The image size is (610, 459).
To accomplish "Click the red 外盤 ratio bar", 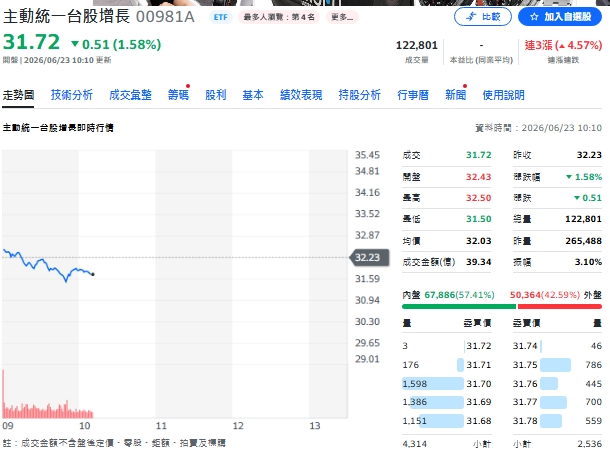I will (559, 307).
